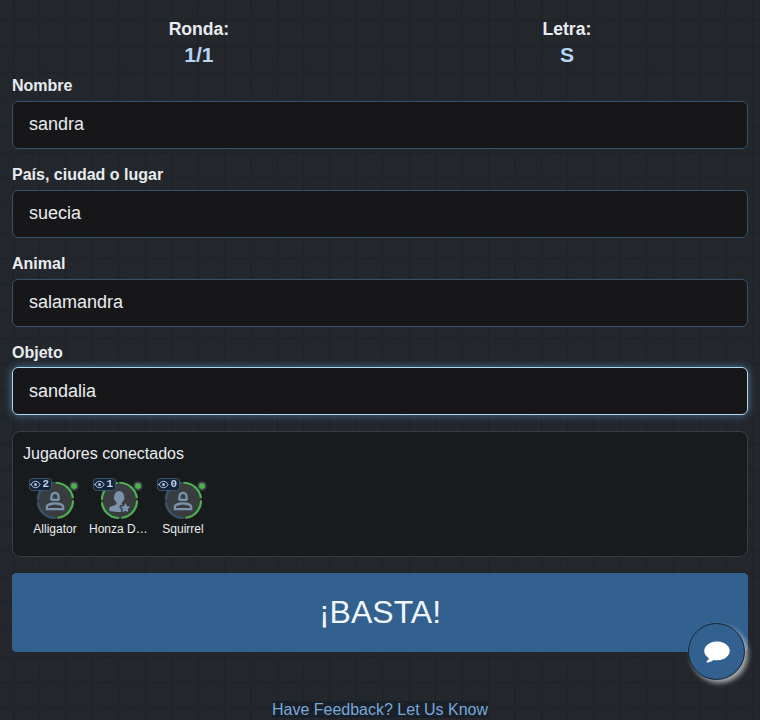Click Alligator's eye view count badge
Screen dimensions: 760x720
coord(40,484)
